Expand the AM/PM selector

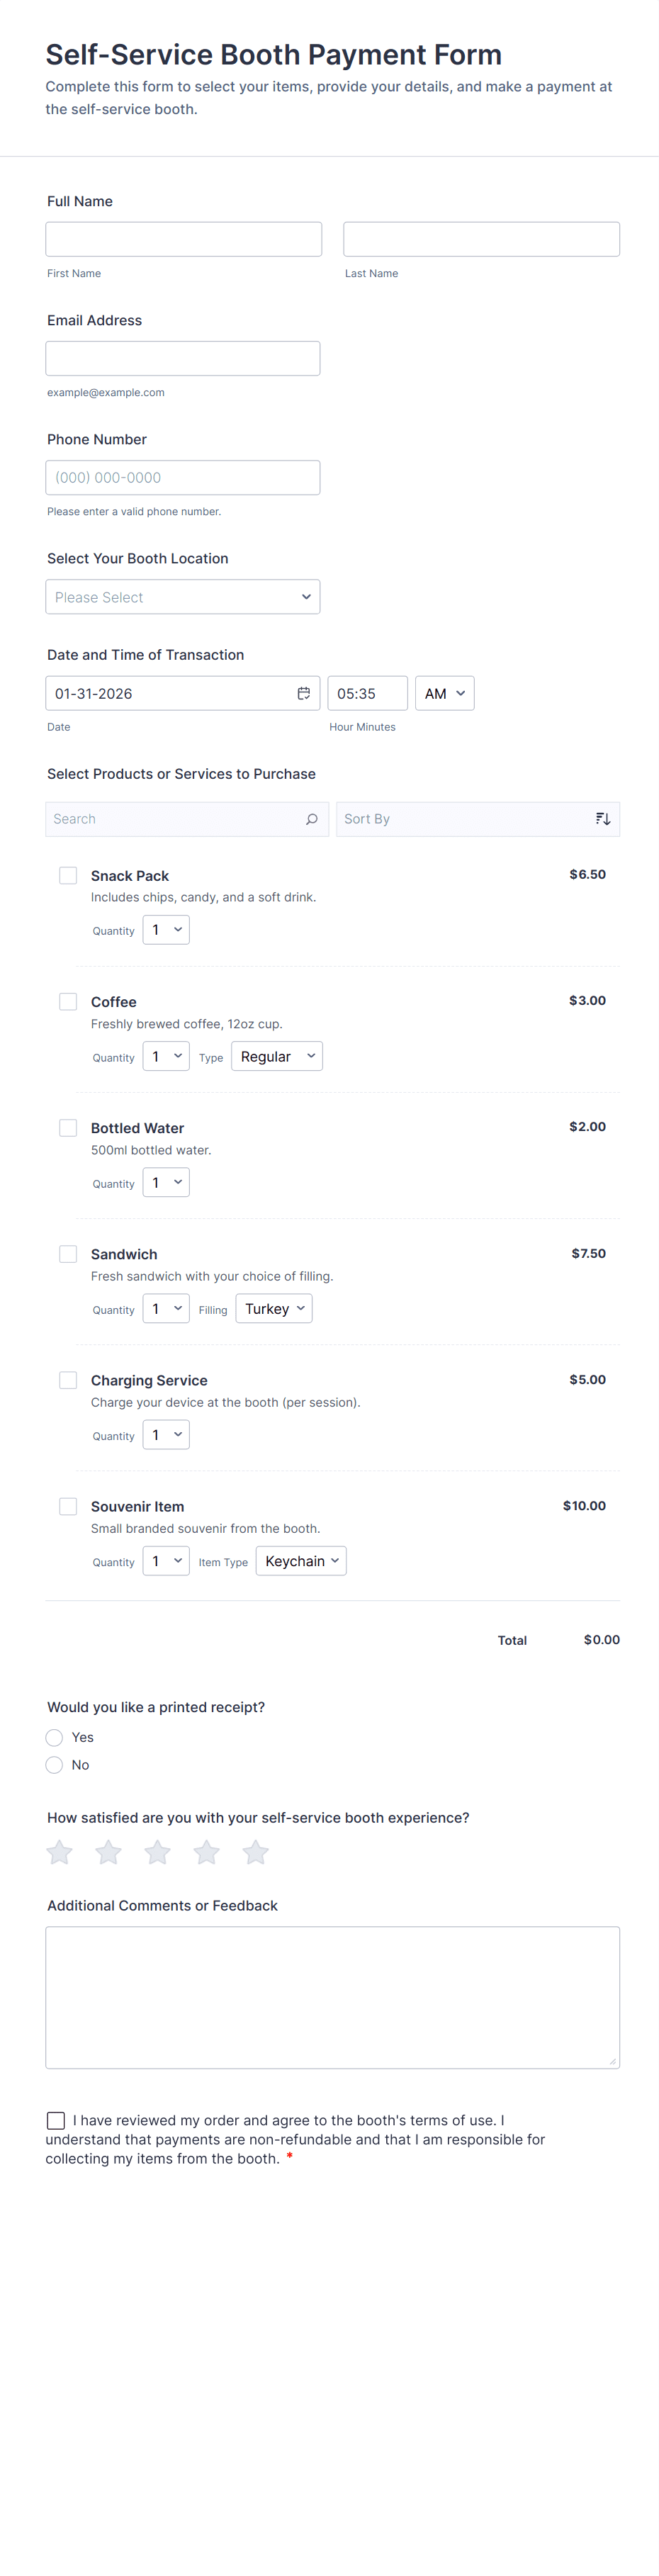pyautogui.click(x=444, y=693)
